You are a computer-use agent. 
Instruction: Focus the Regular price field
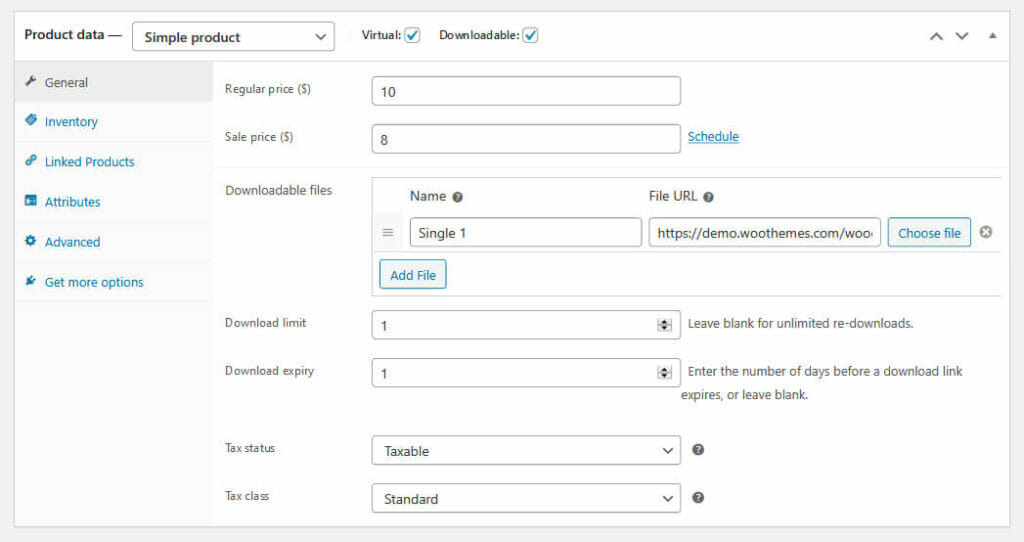click(526, 91)
